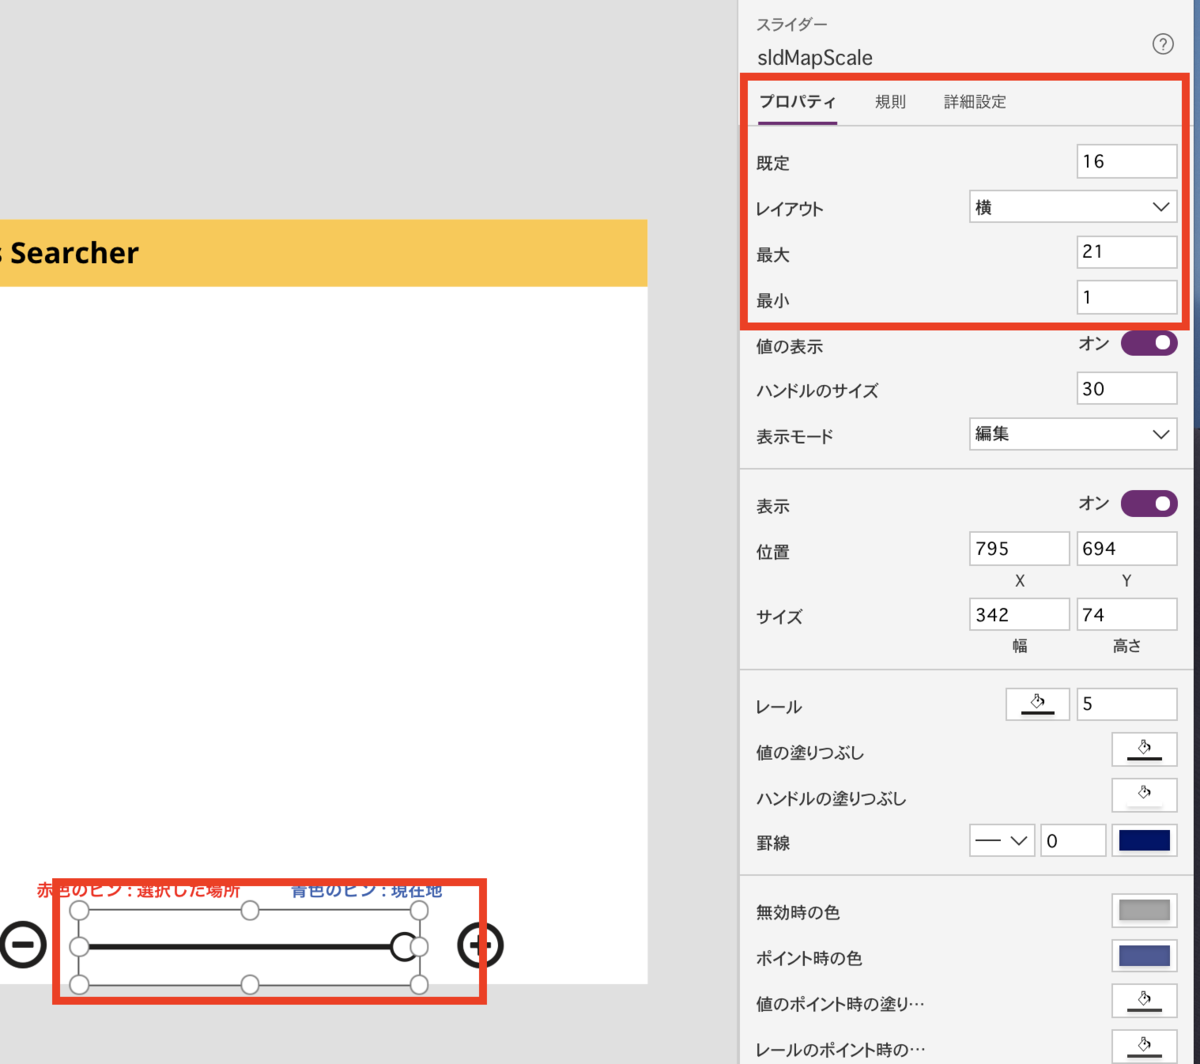Click the navy 罫線 color swatch
The height and width of the screenshot is (1064, 1200).
point(1144,840)
